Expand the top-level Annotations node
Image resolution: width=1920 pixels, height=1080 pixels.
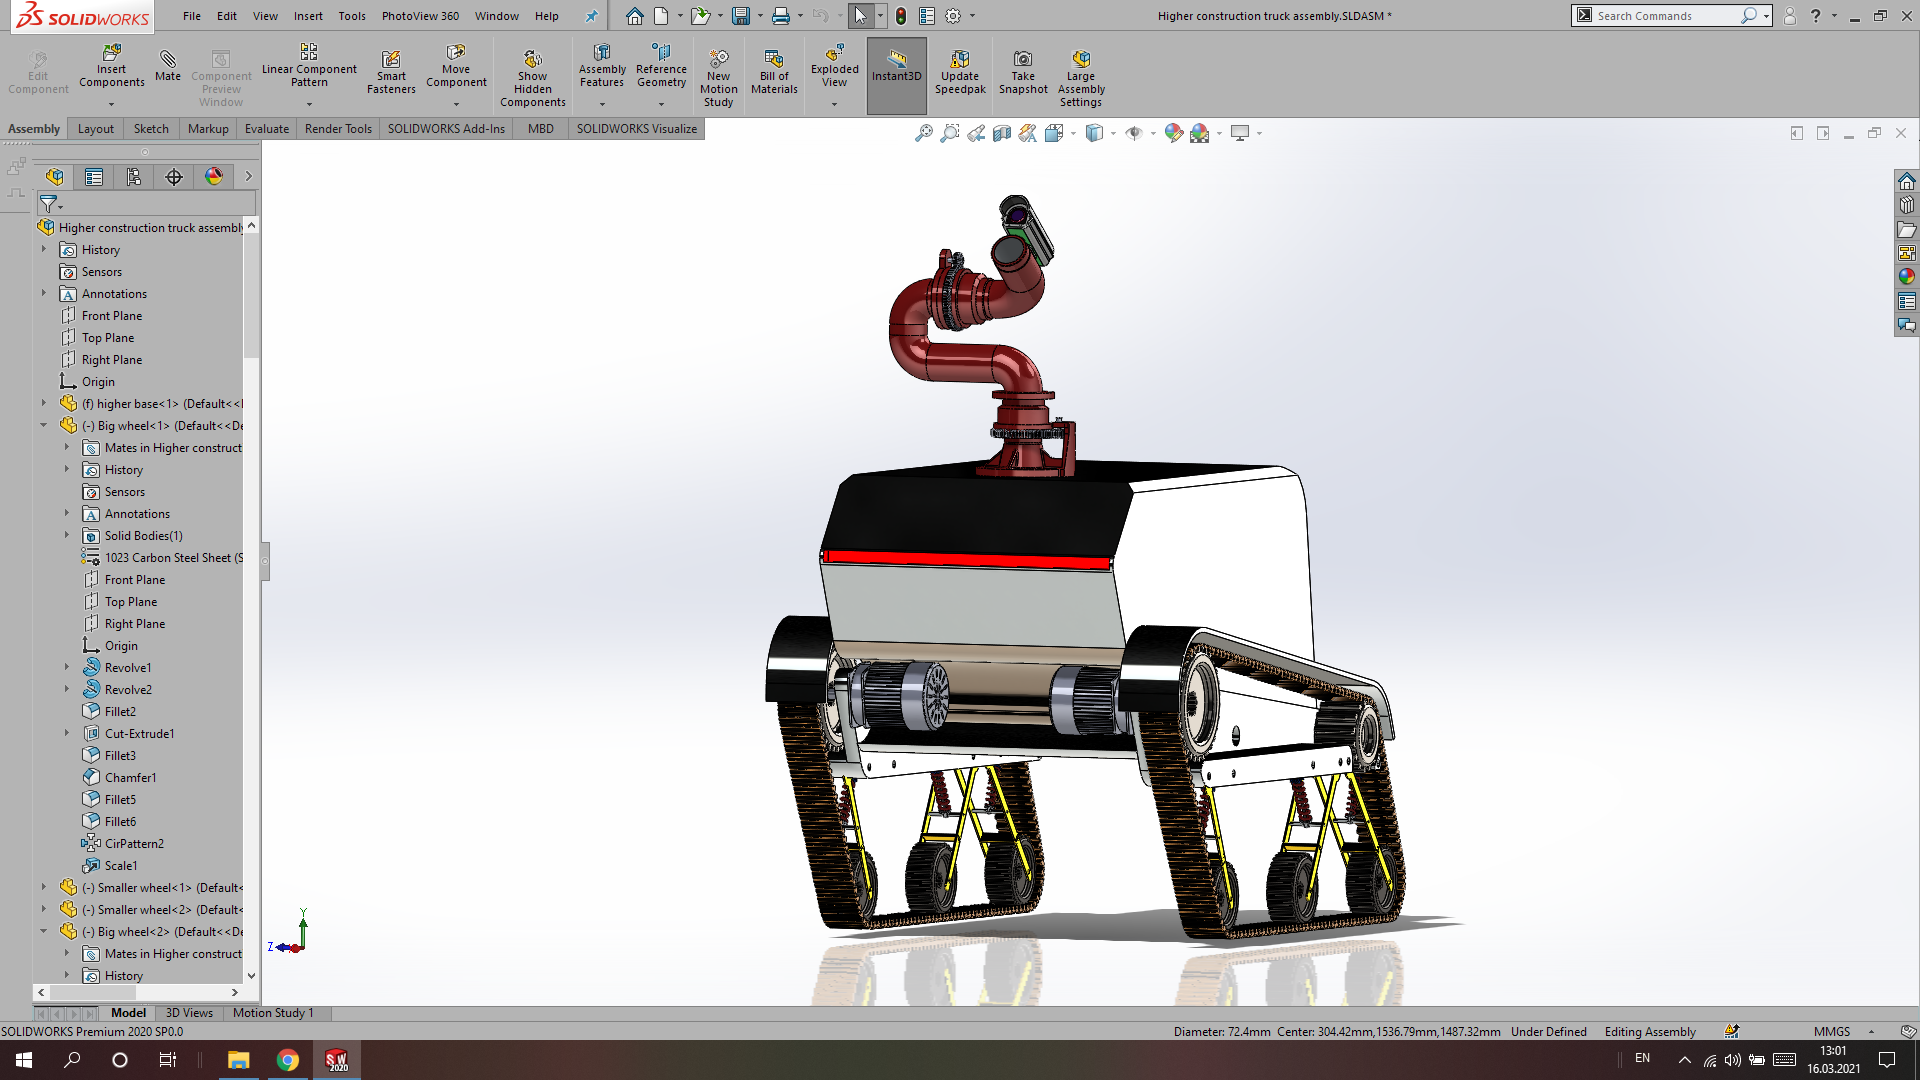point(44,293)
